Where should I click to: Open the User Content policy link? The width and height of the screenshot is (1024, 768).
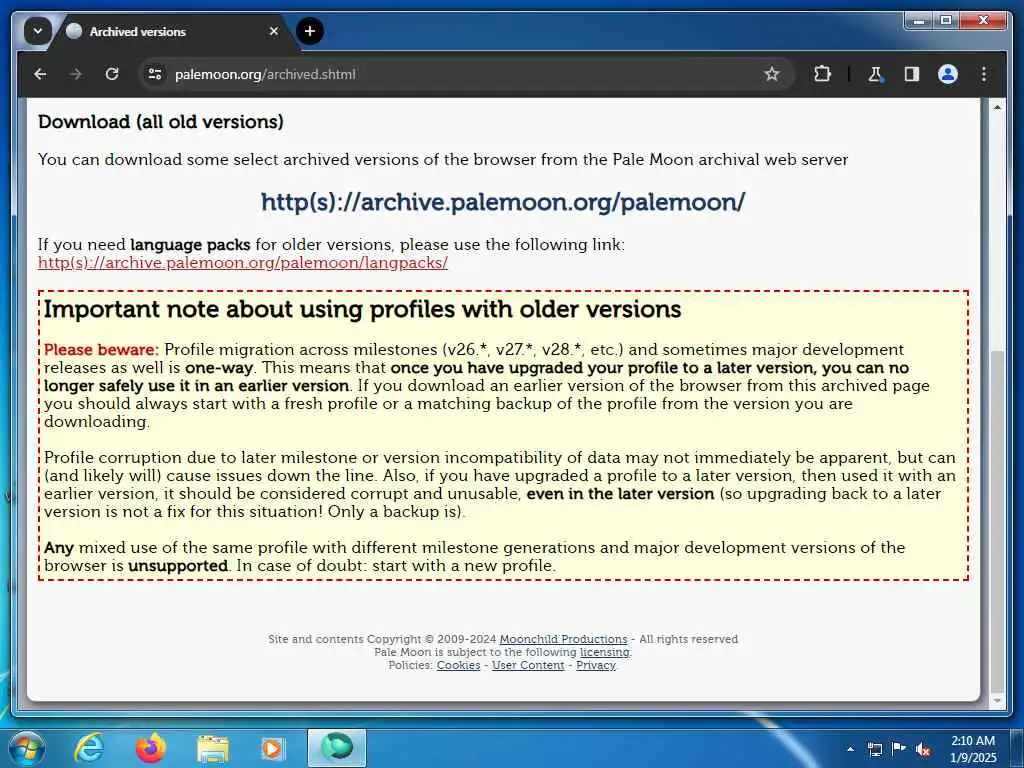click(528, 665)
